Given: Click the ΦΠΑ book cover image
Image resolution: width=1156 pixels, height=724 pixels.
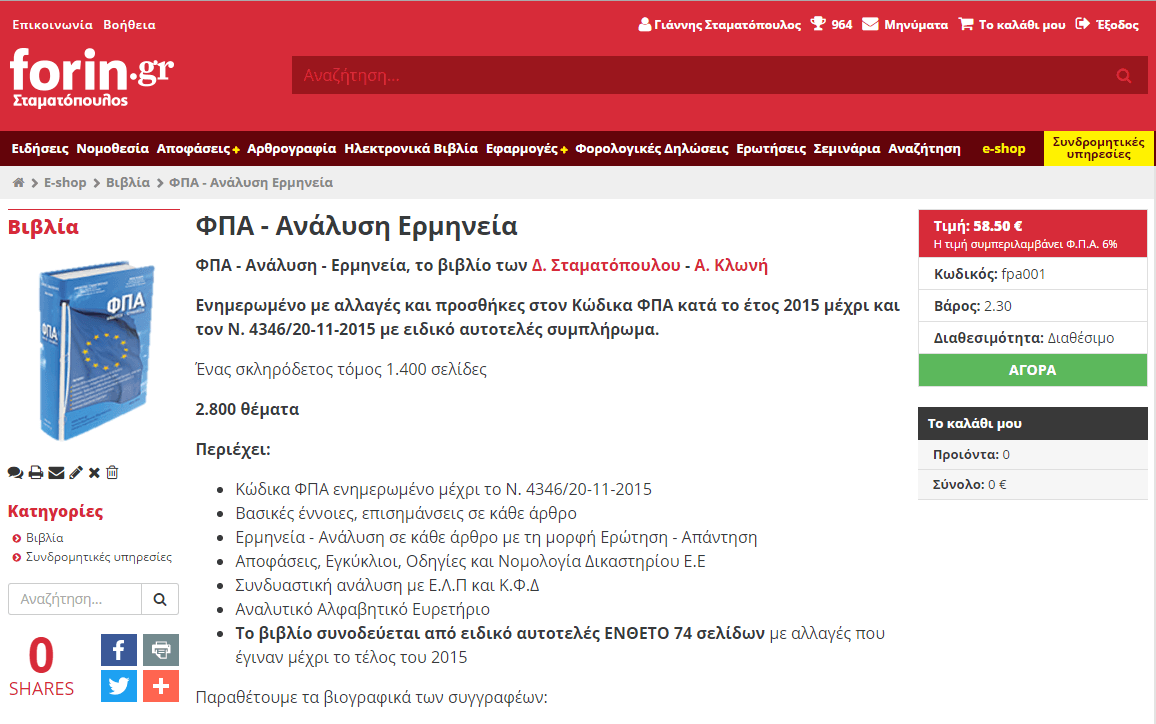Looking at the screenshot, I should click(95, 349).
